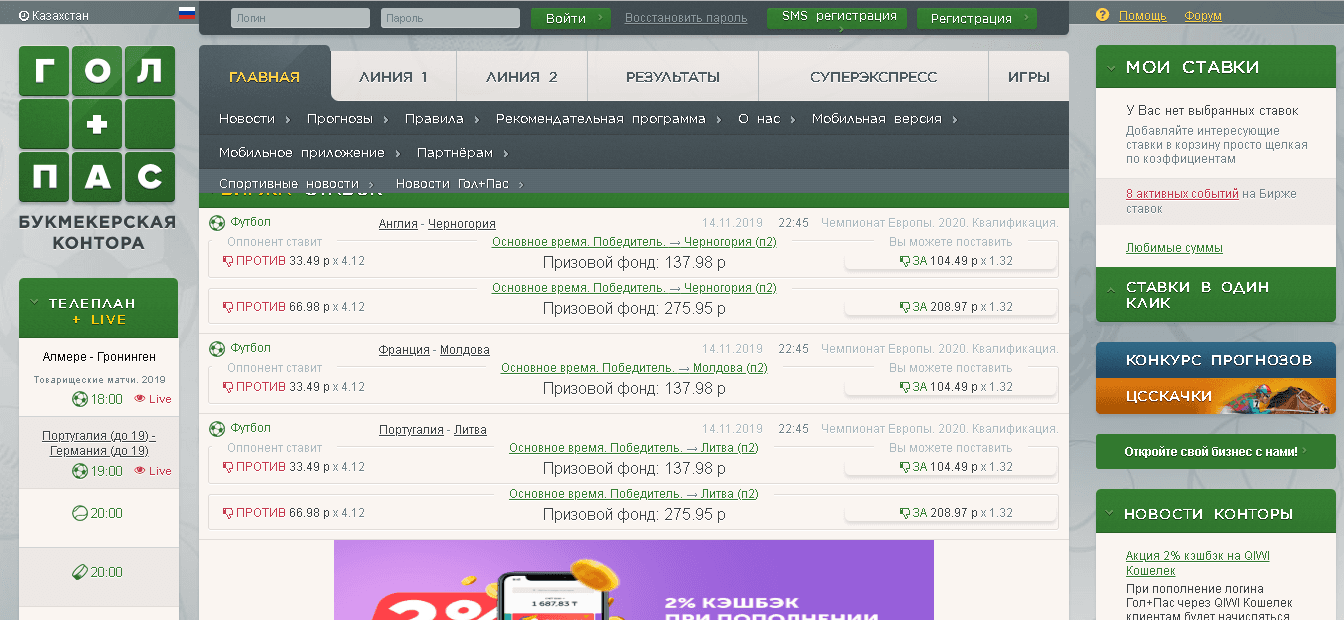Click the clock icon beside Казахстан
The image size is (1344, 620).
click(x=24, y=17)
